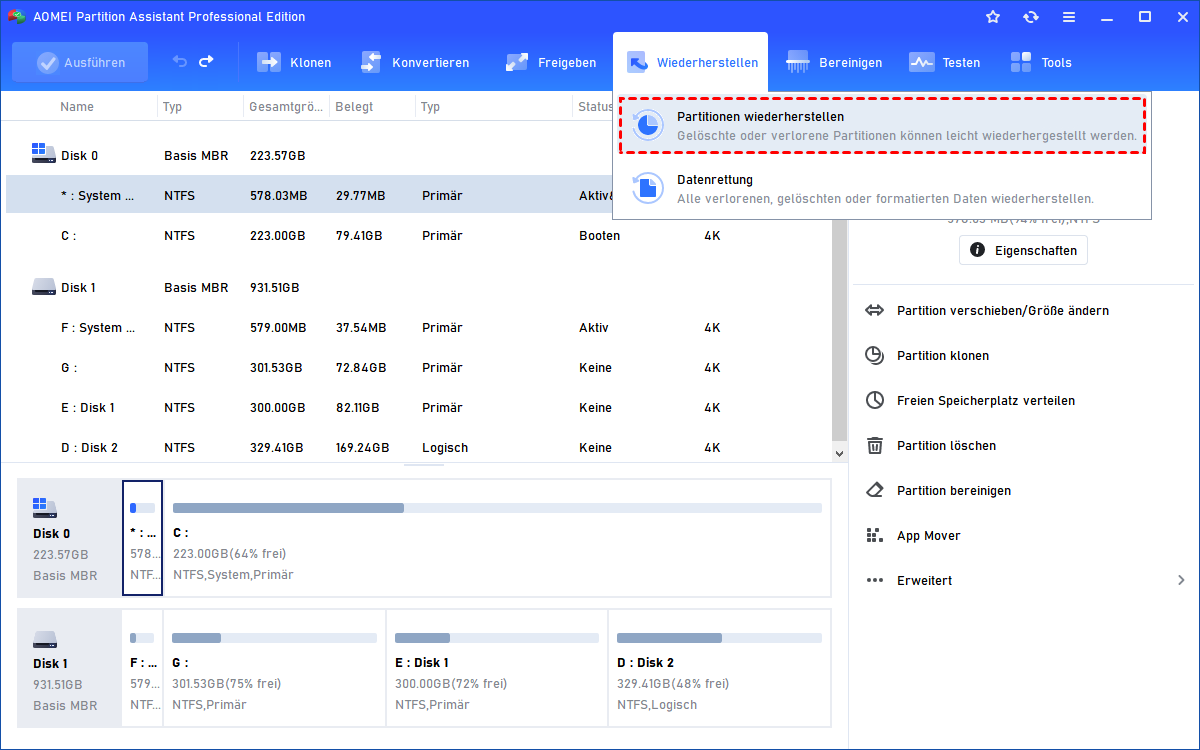Click the Testen waveform icon
The width and height of the screenshot is (1200, 750).
tap(921, 62)
